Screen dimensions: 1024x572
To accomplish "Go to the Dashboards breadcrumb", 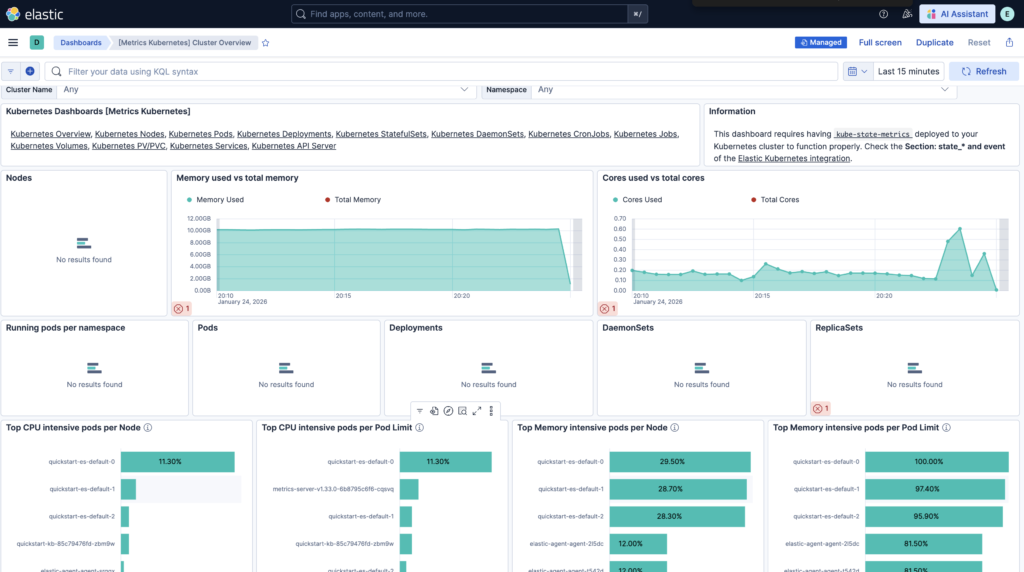I will point(80,43).
